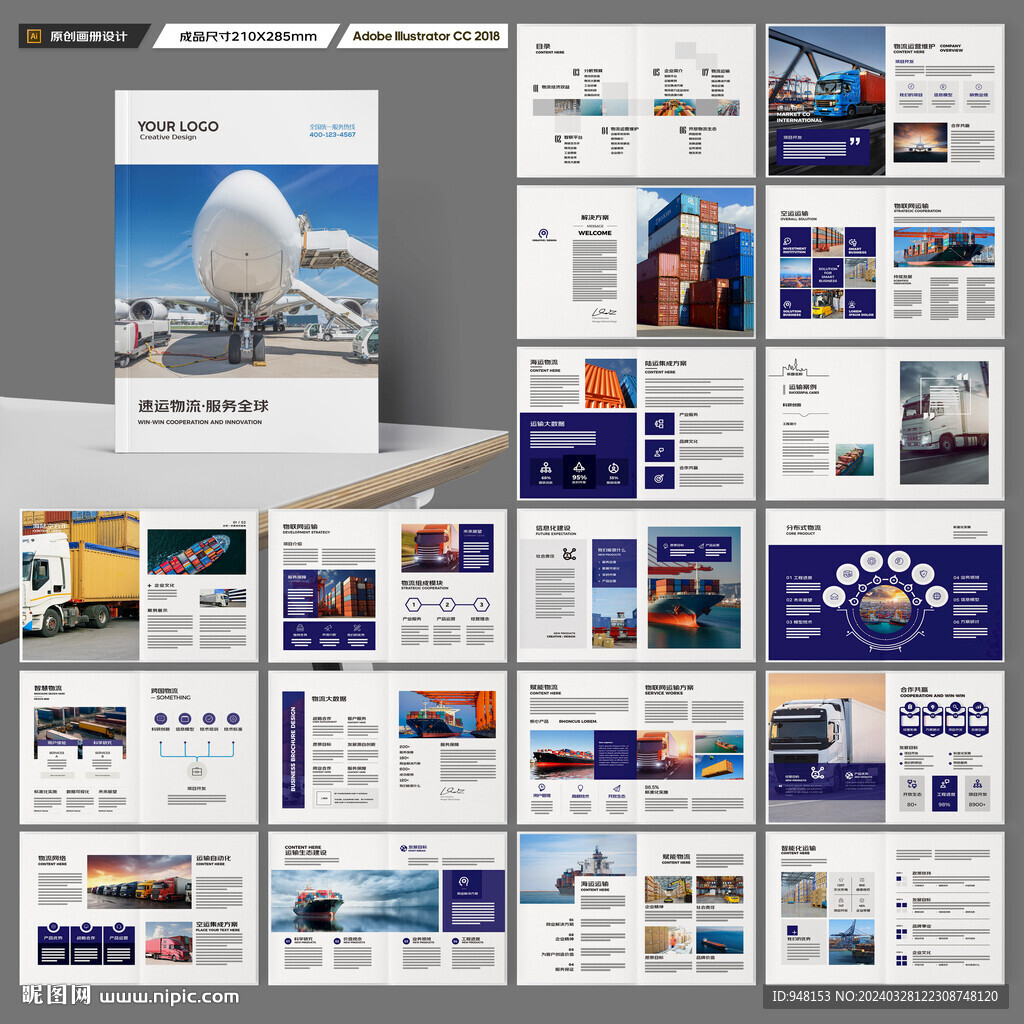1024x1024 pixels.
Task: Click the 智能化运输 heading
Action: click(x=798, y=848)
